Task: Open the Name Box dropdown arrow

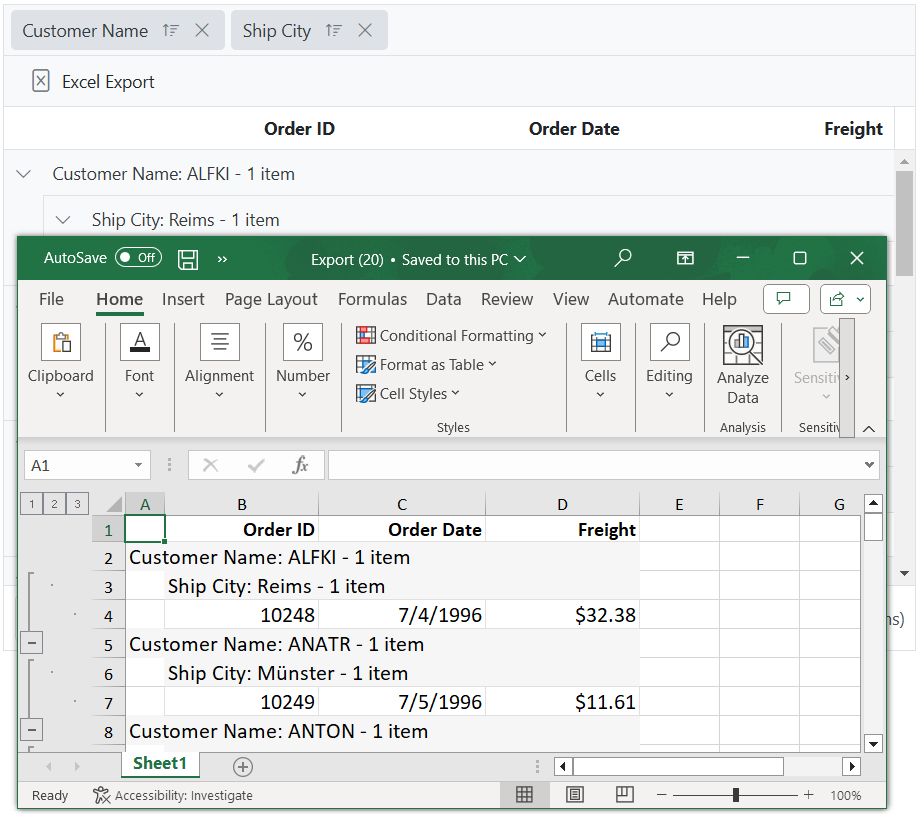Action: click(139, 465)
